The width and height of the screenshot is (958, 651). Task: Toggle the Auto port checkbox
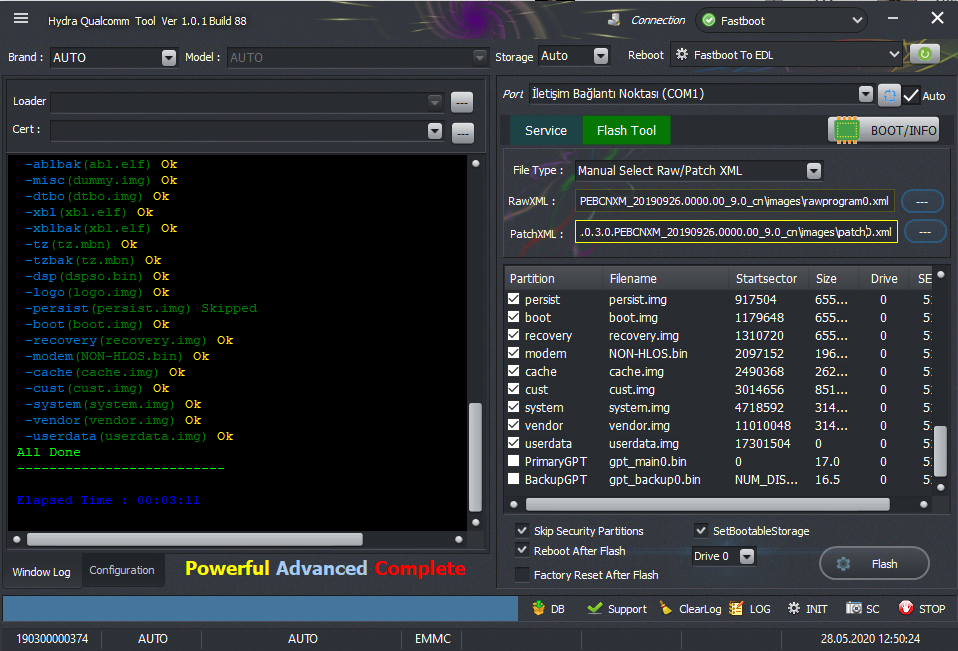911,95
